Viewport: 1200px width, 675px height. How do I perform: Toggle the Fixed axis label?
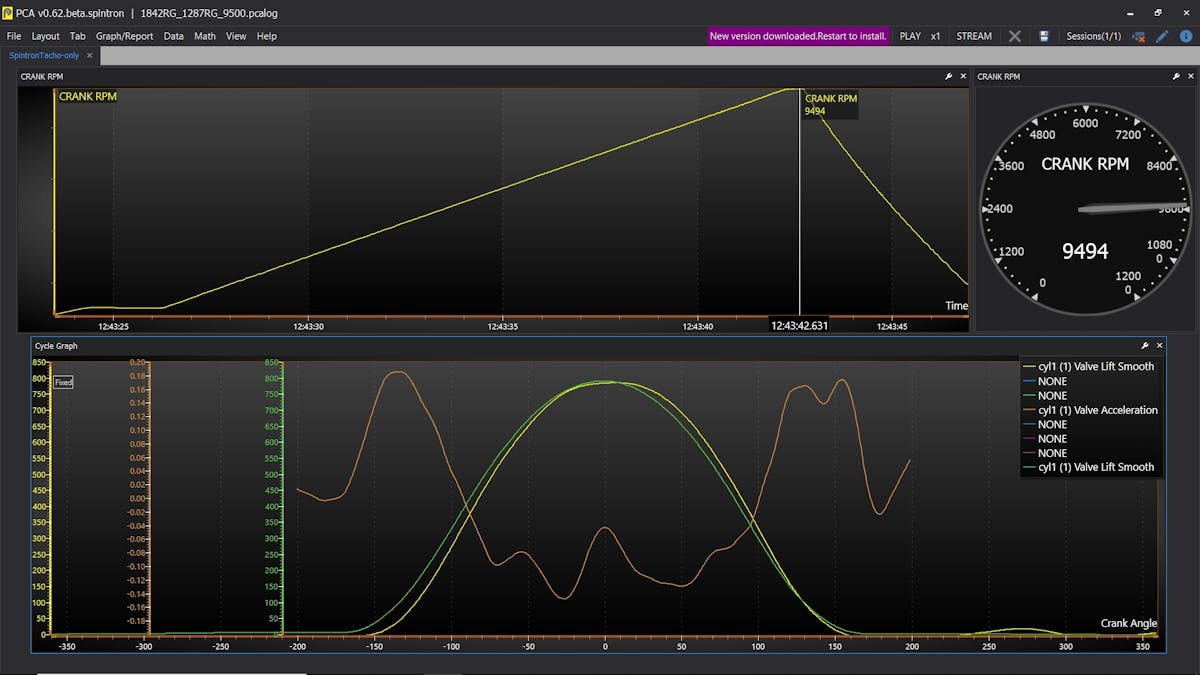[x=63, y=382]
